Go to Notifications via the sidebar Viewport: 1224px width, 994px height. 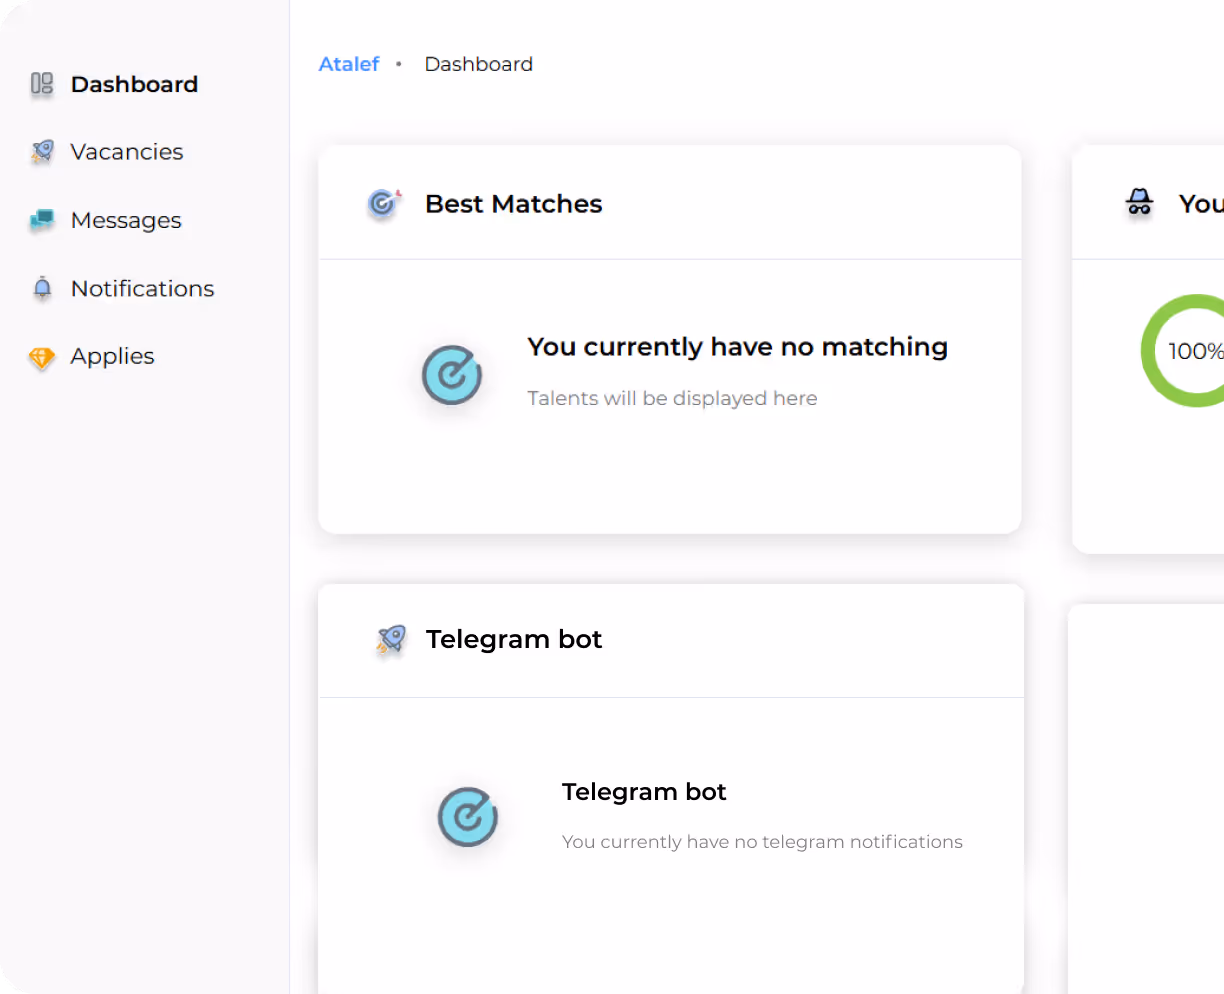point(142,288)
